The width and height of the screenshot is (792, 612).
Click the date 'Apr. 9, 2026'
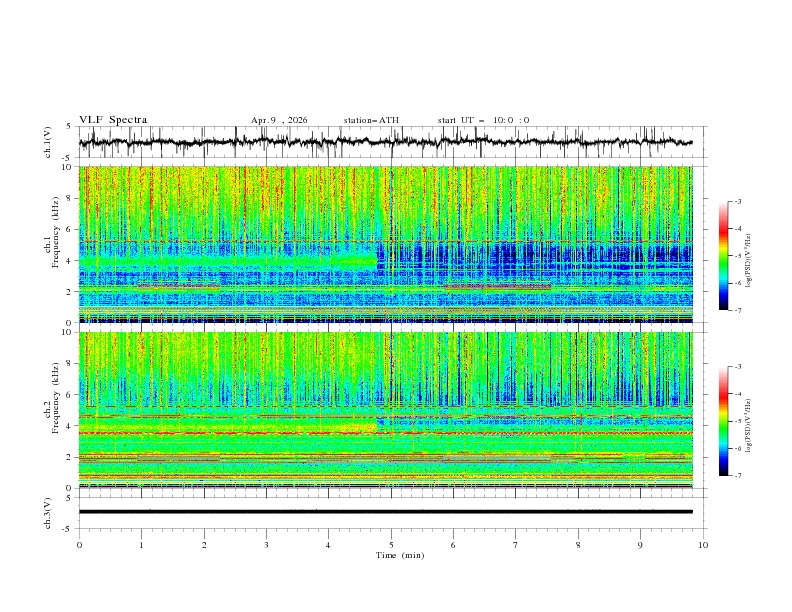(279, 120)
